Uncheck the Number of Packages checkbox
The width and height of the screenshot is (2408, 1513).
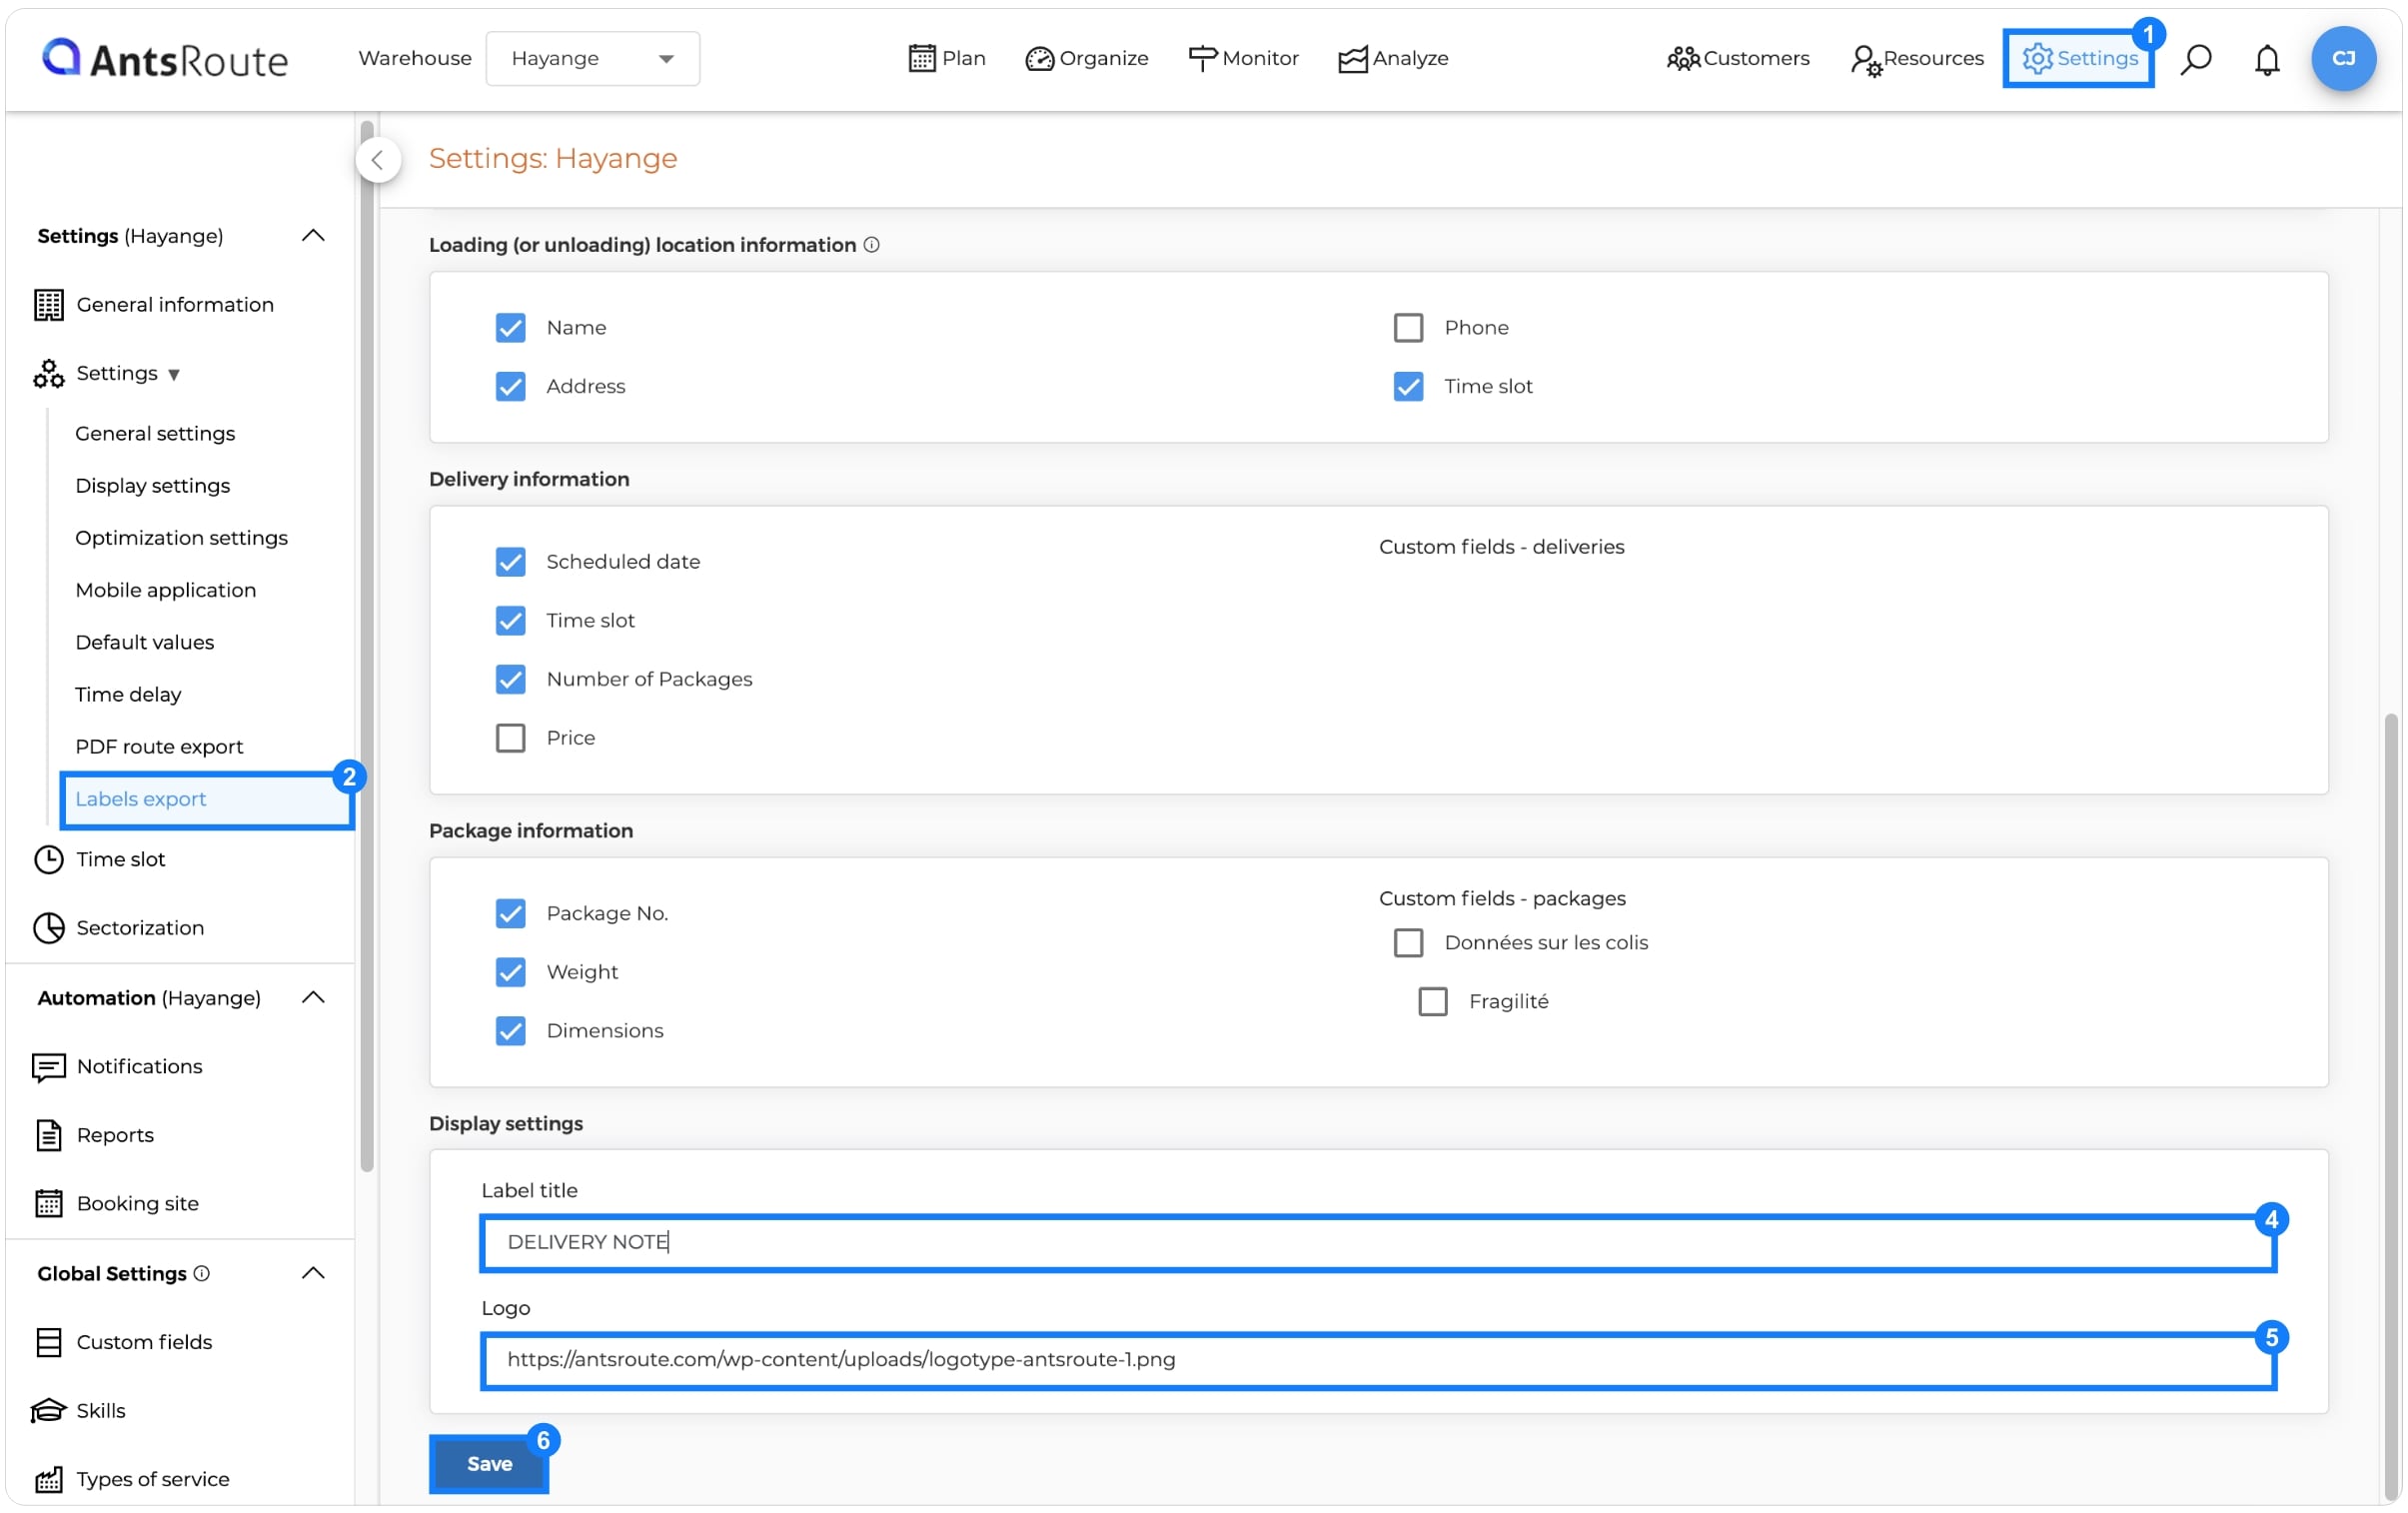click(x=510, y=679)
